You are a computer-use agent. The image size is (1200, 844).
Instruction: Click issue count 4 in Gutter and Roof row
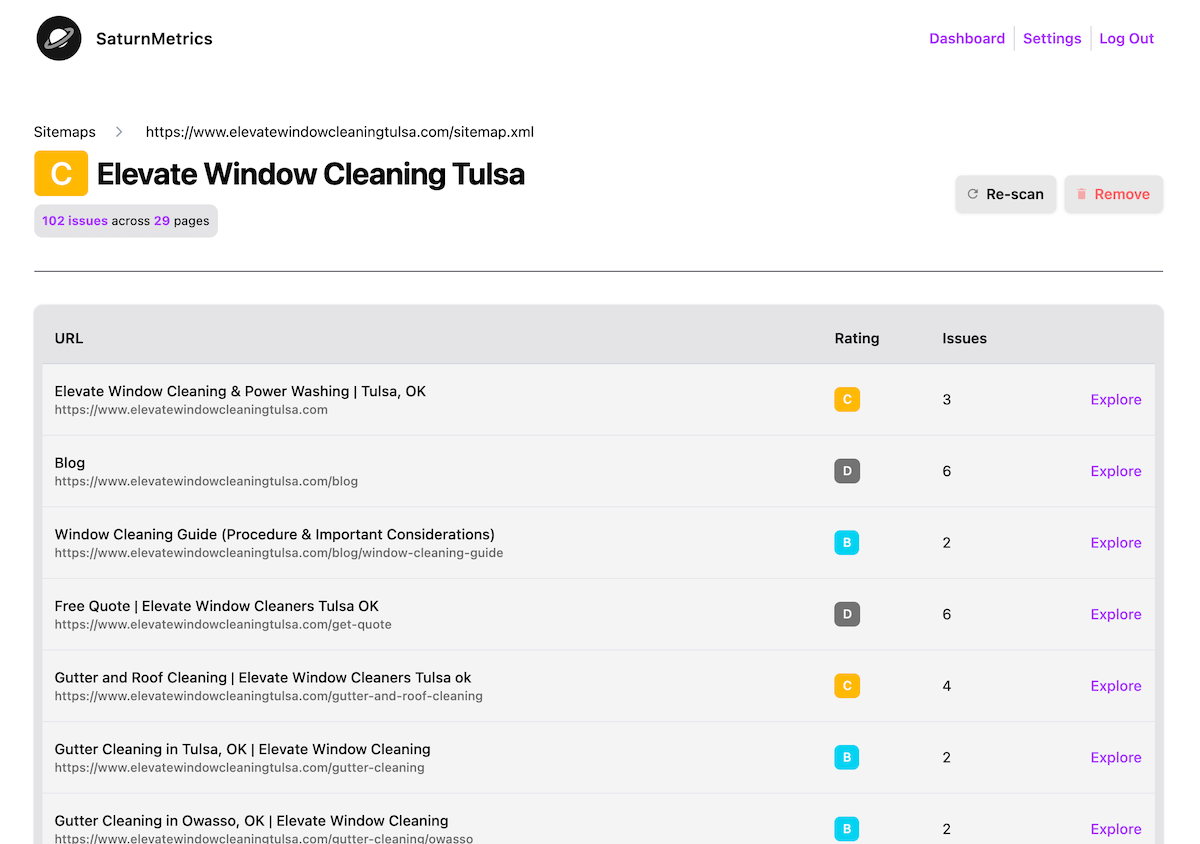[x=947, y=686]
